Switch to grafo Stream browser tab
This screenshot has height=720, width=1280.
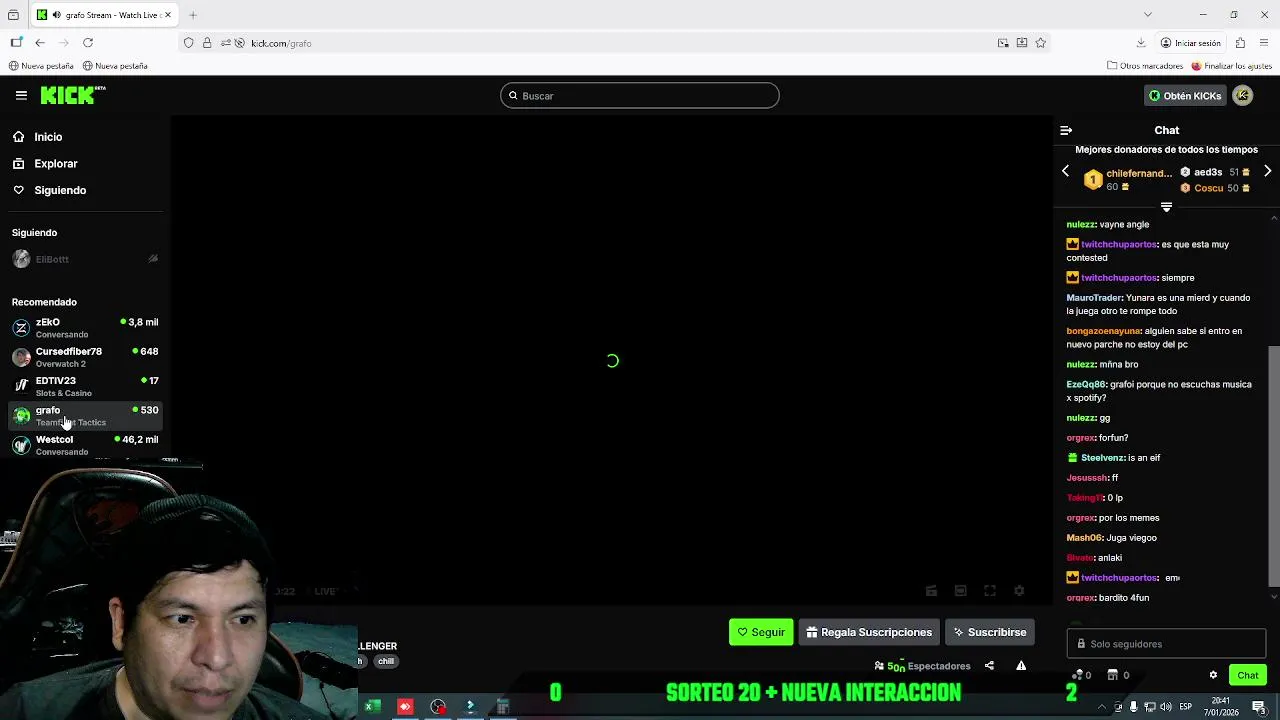[x=105, y=15]
